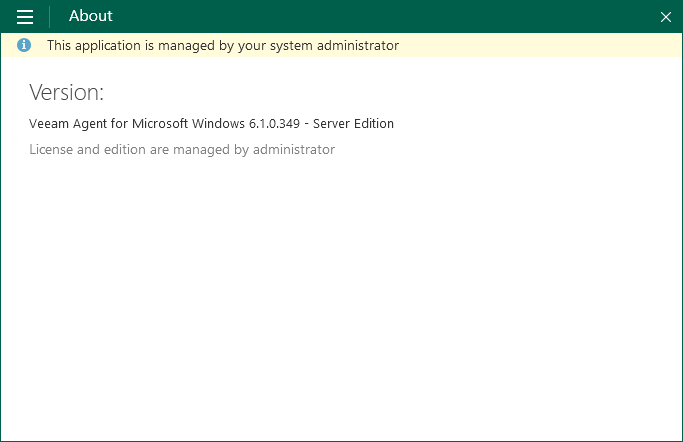Screen dimensions: 683x442
Task: Click empty green title bar area
Action: point(380,16)
